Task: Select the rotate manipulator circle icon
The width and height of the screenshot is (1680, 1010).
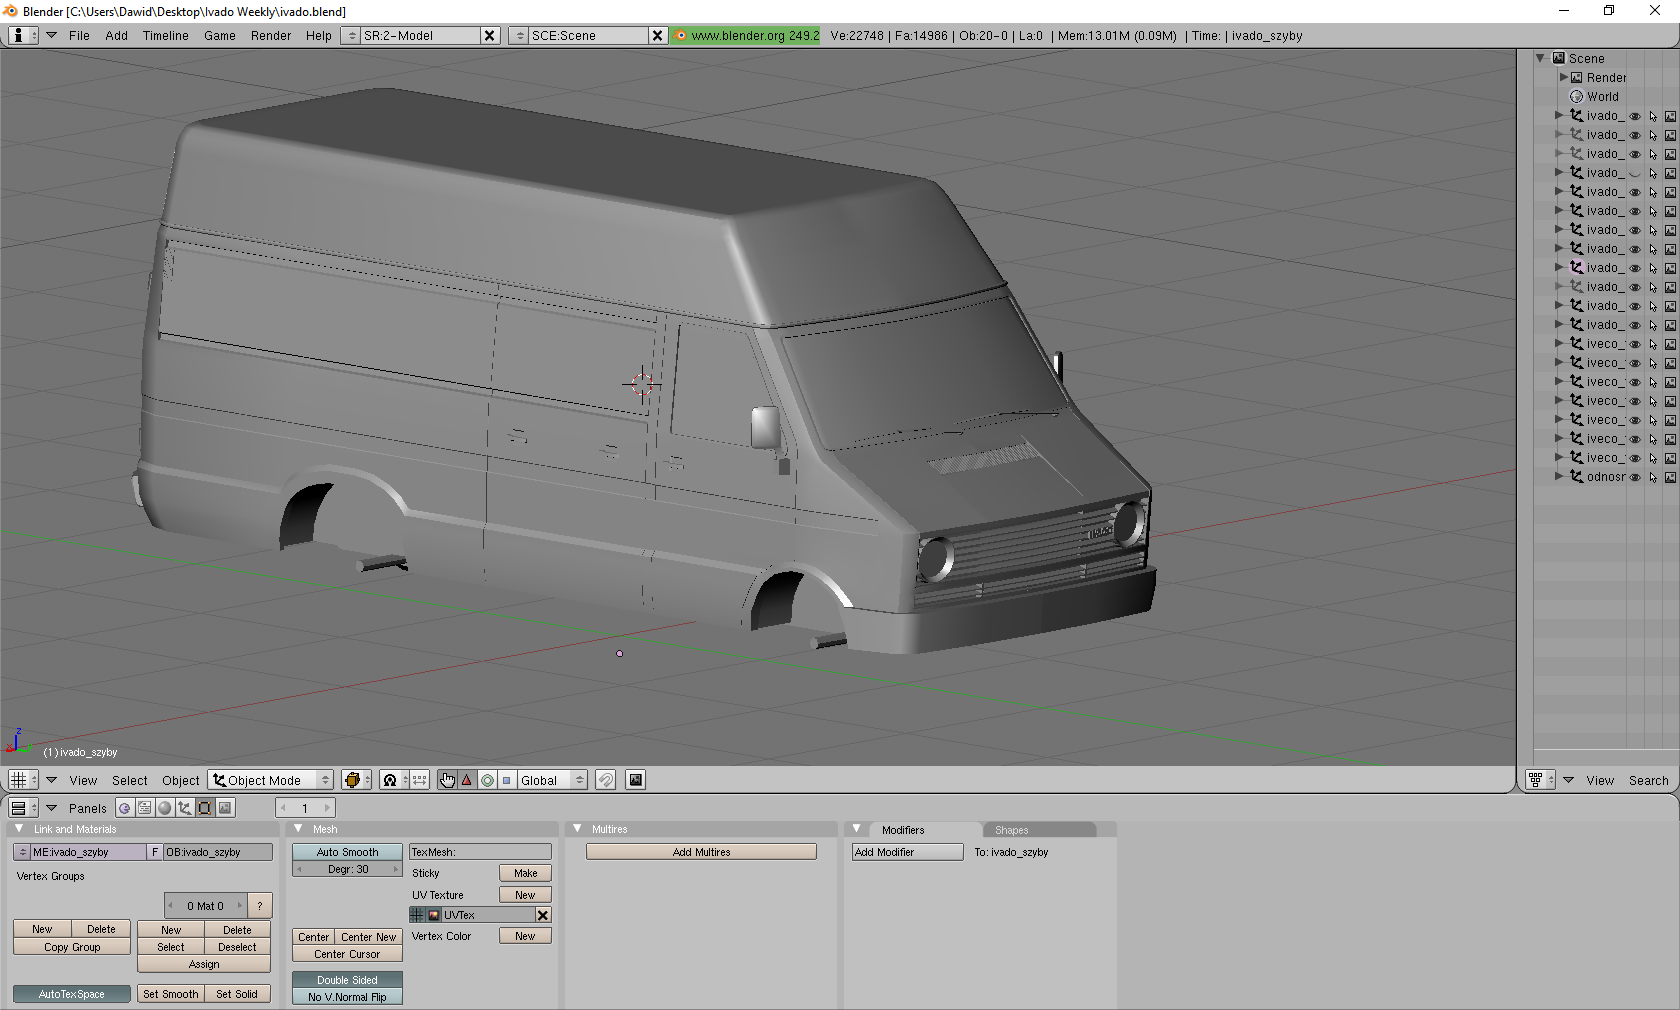Action: 487,780
